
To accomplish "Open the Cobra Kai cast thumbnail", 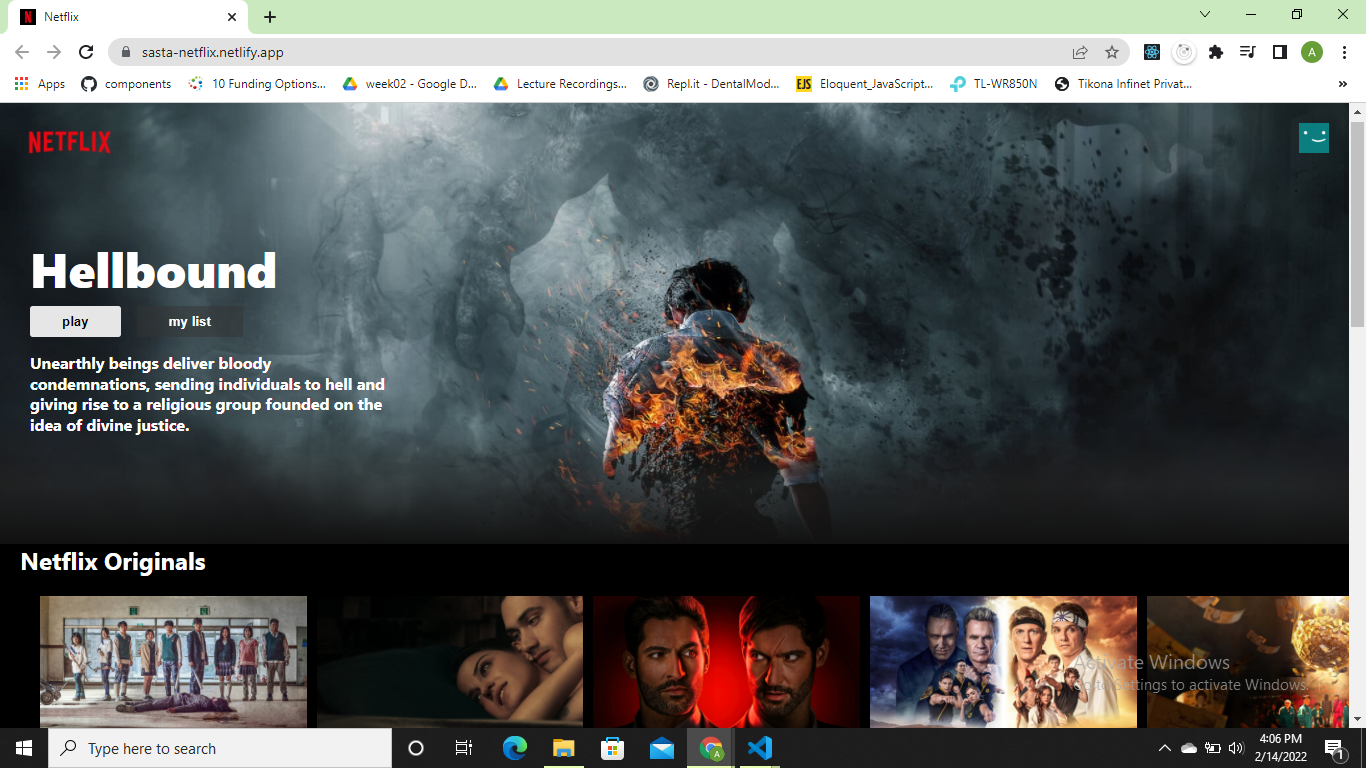I will tap(1003, 662).
